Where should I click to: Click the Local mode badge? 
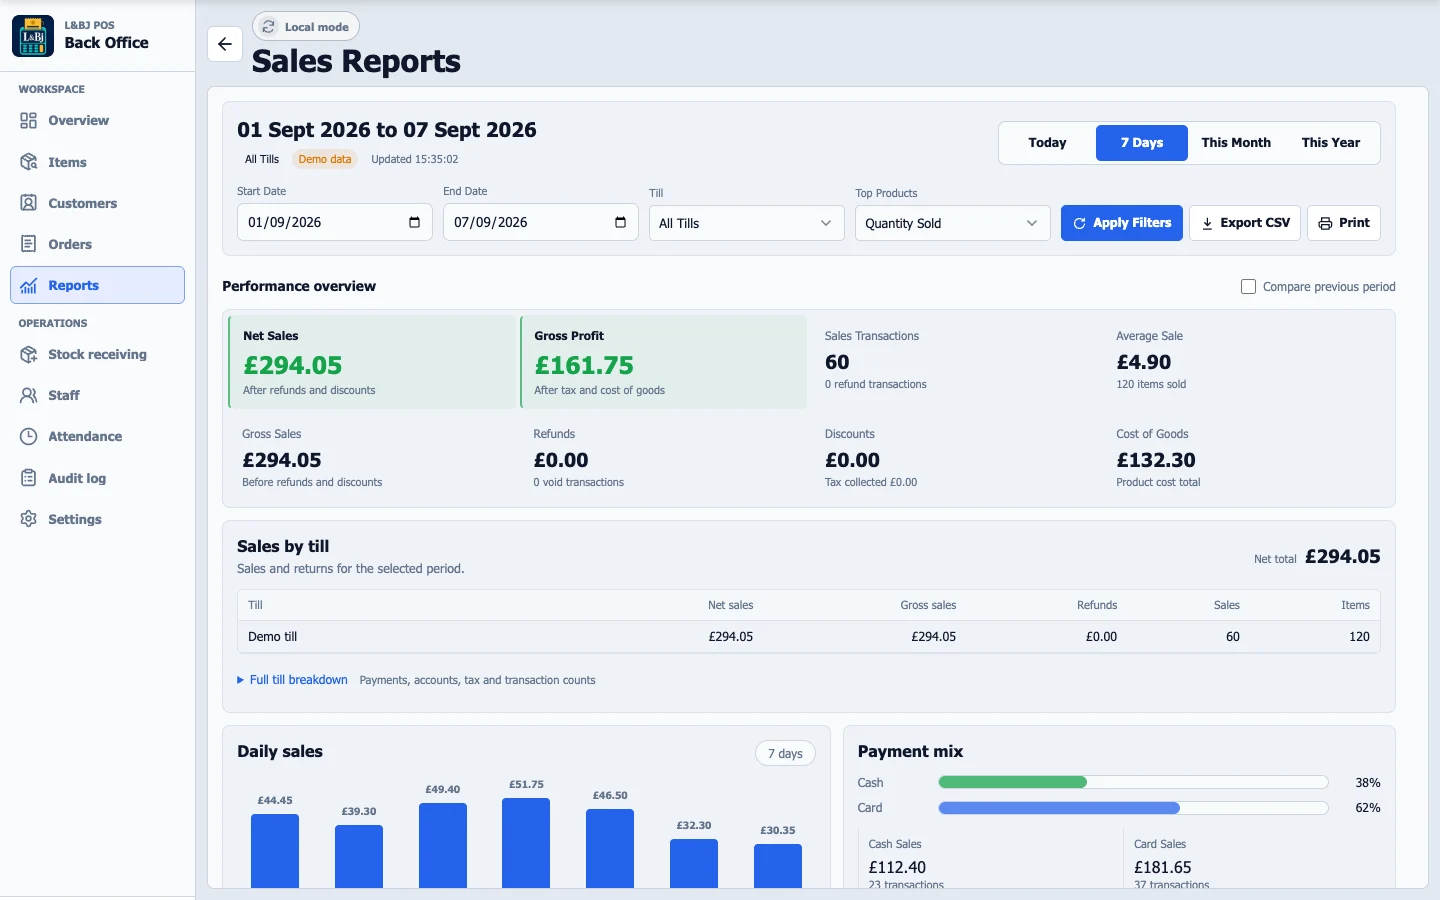[x=306, y=27]
